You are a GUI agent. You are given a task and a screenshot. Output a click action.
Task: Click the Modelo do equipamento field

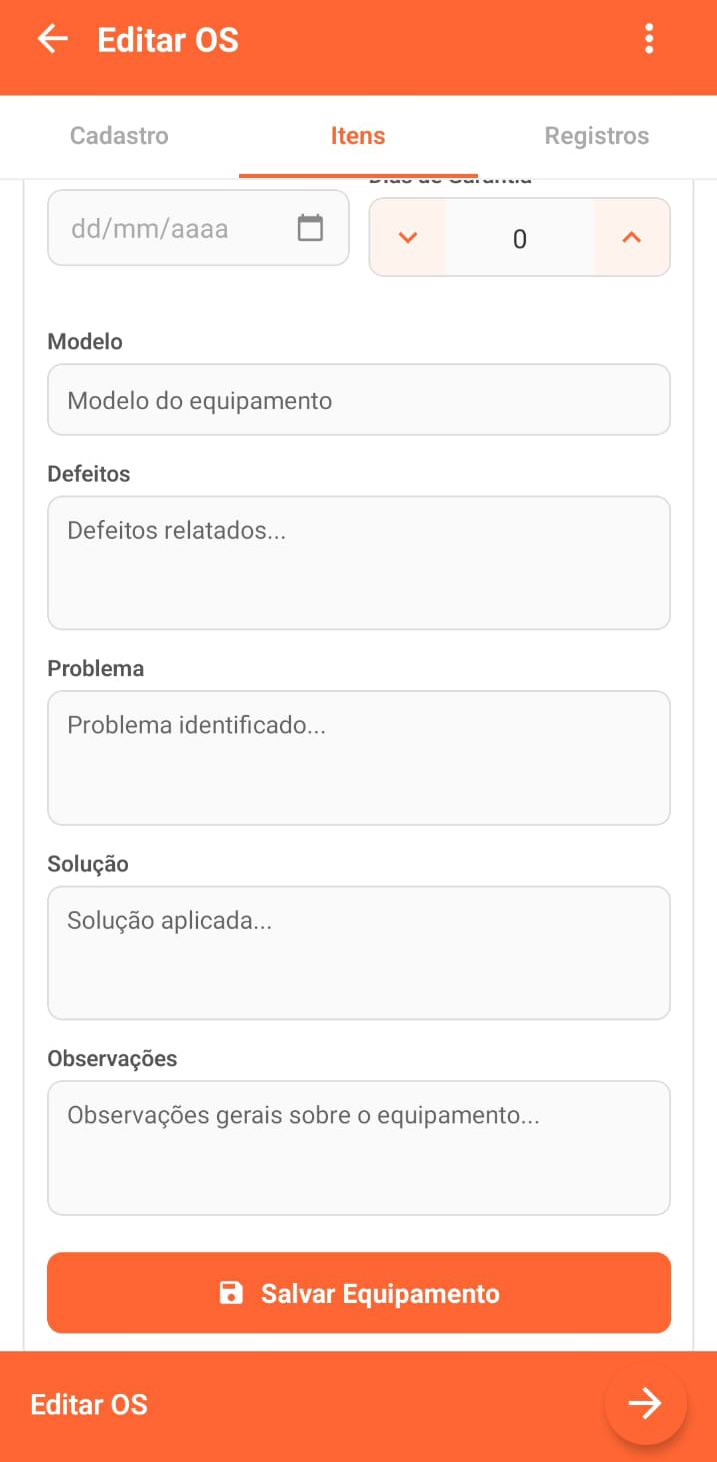(x=358, y=400)
